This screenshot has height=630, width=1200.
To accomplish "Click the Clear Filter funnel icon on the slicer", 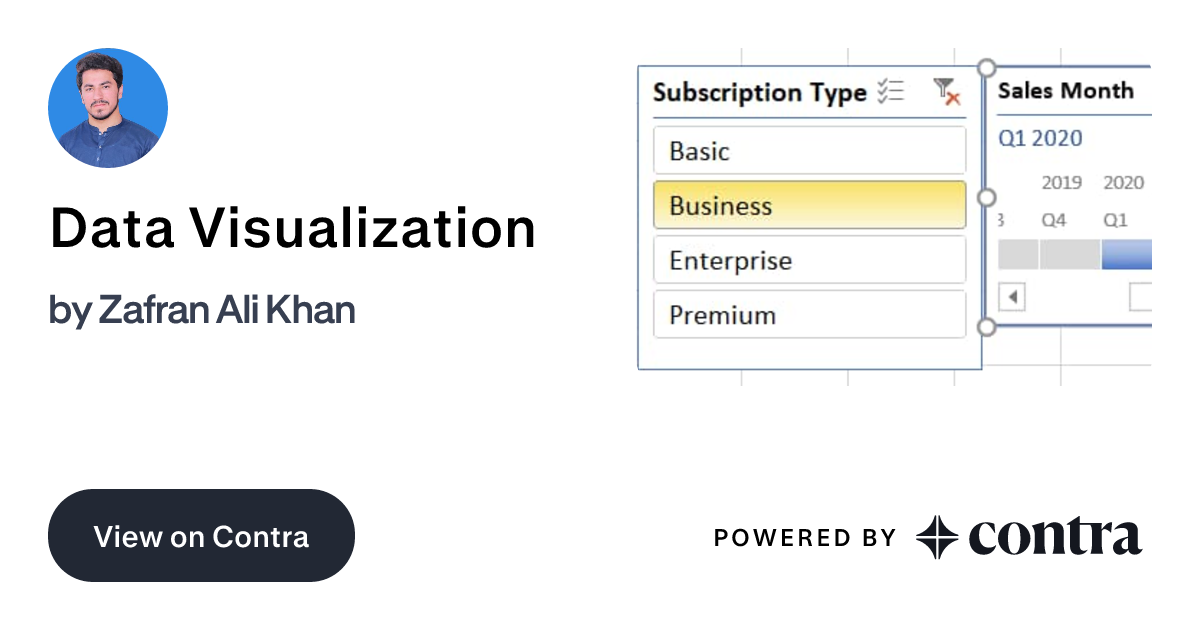I will (945, 92).
